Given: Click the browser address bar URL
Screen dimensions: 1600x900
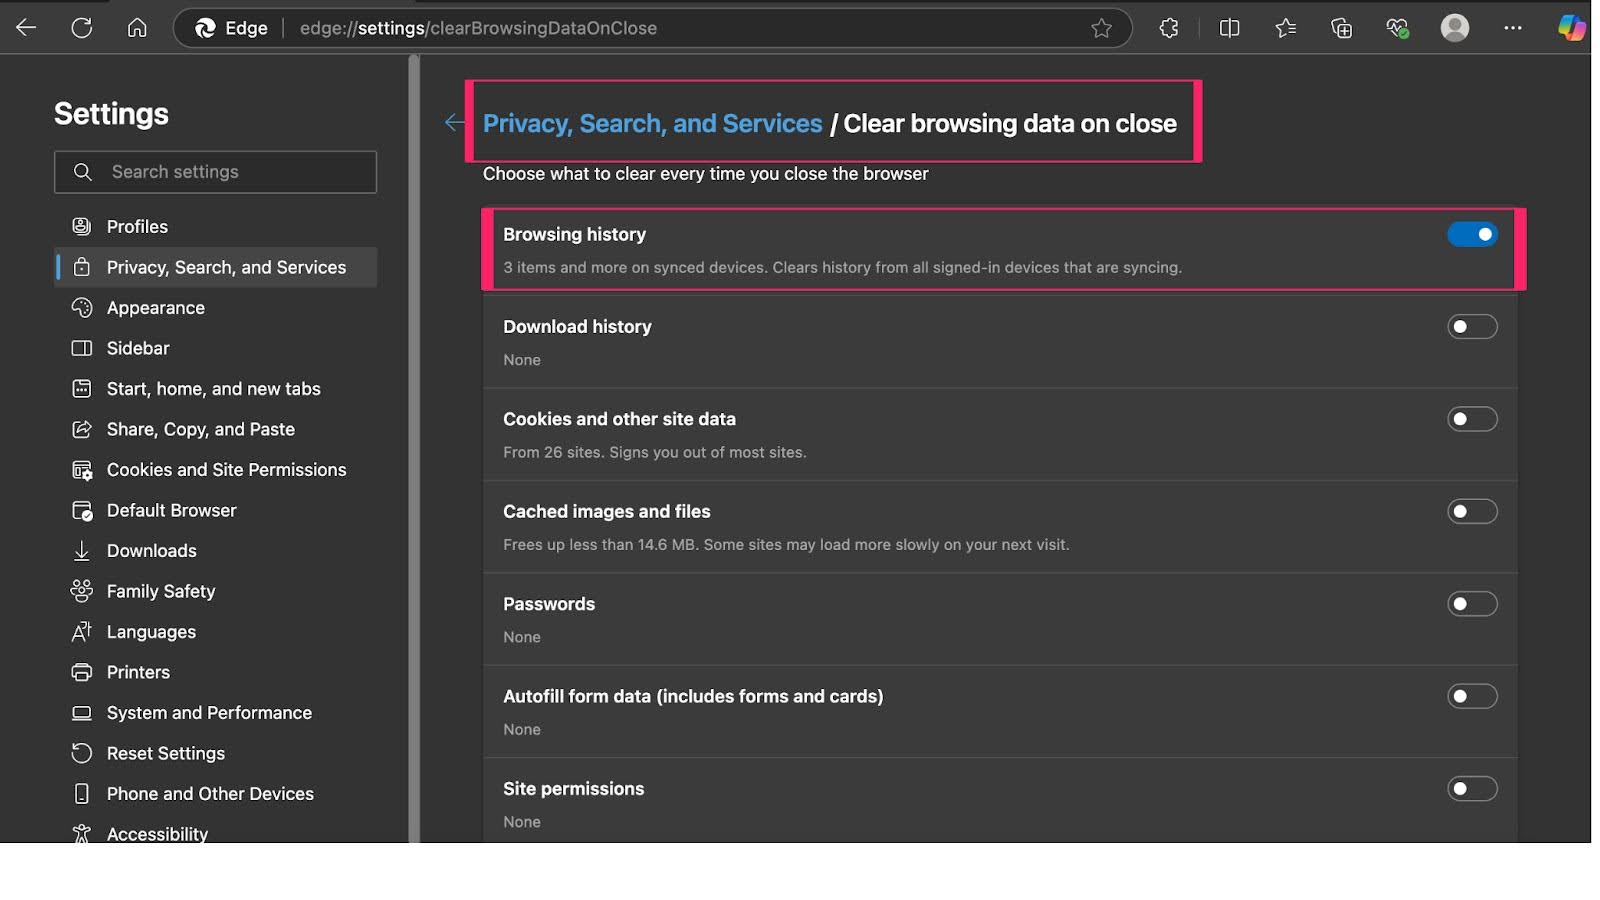Looking at the screenshot, I should (x=478, y=28).
